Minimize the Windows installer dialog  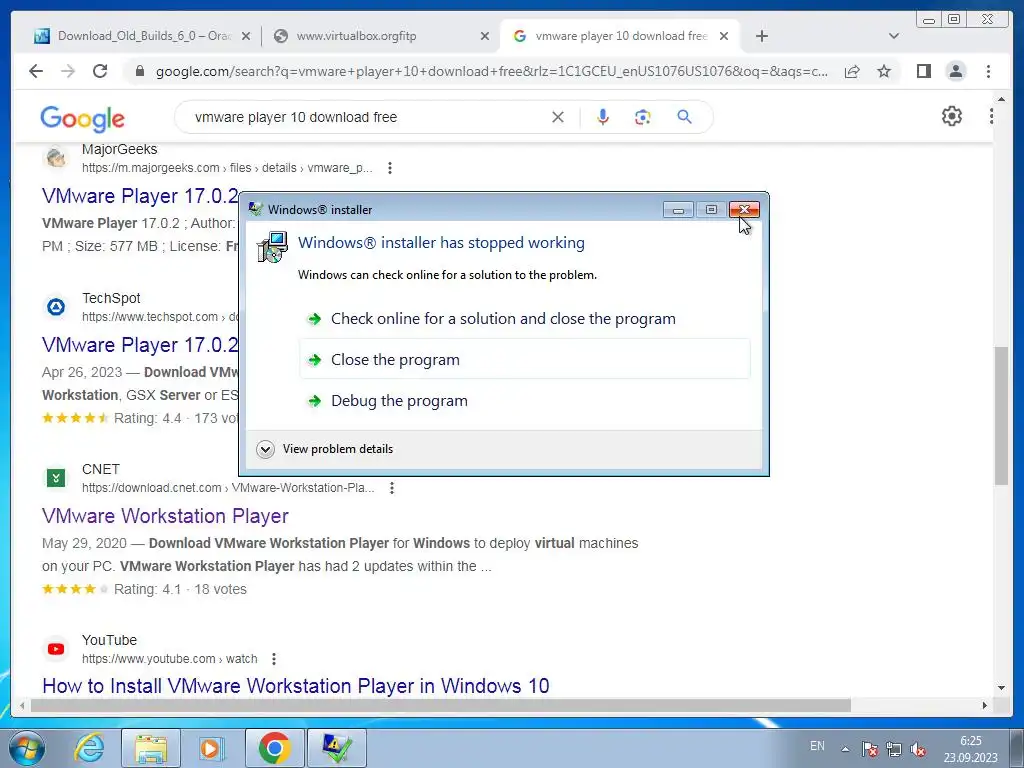[679, 210]
